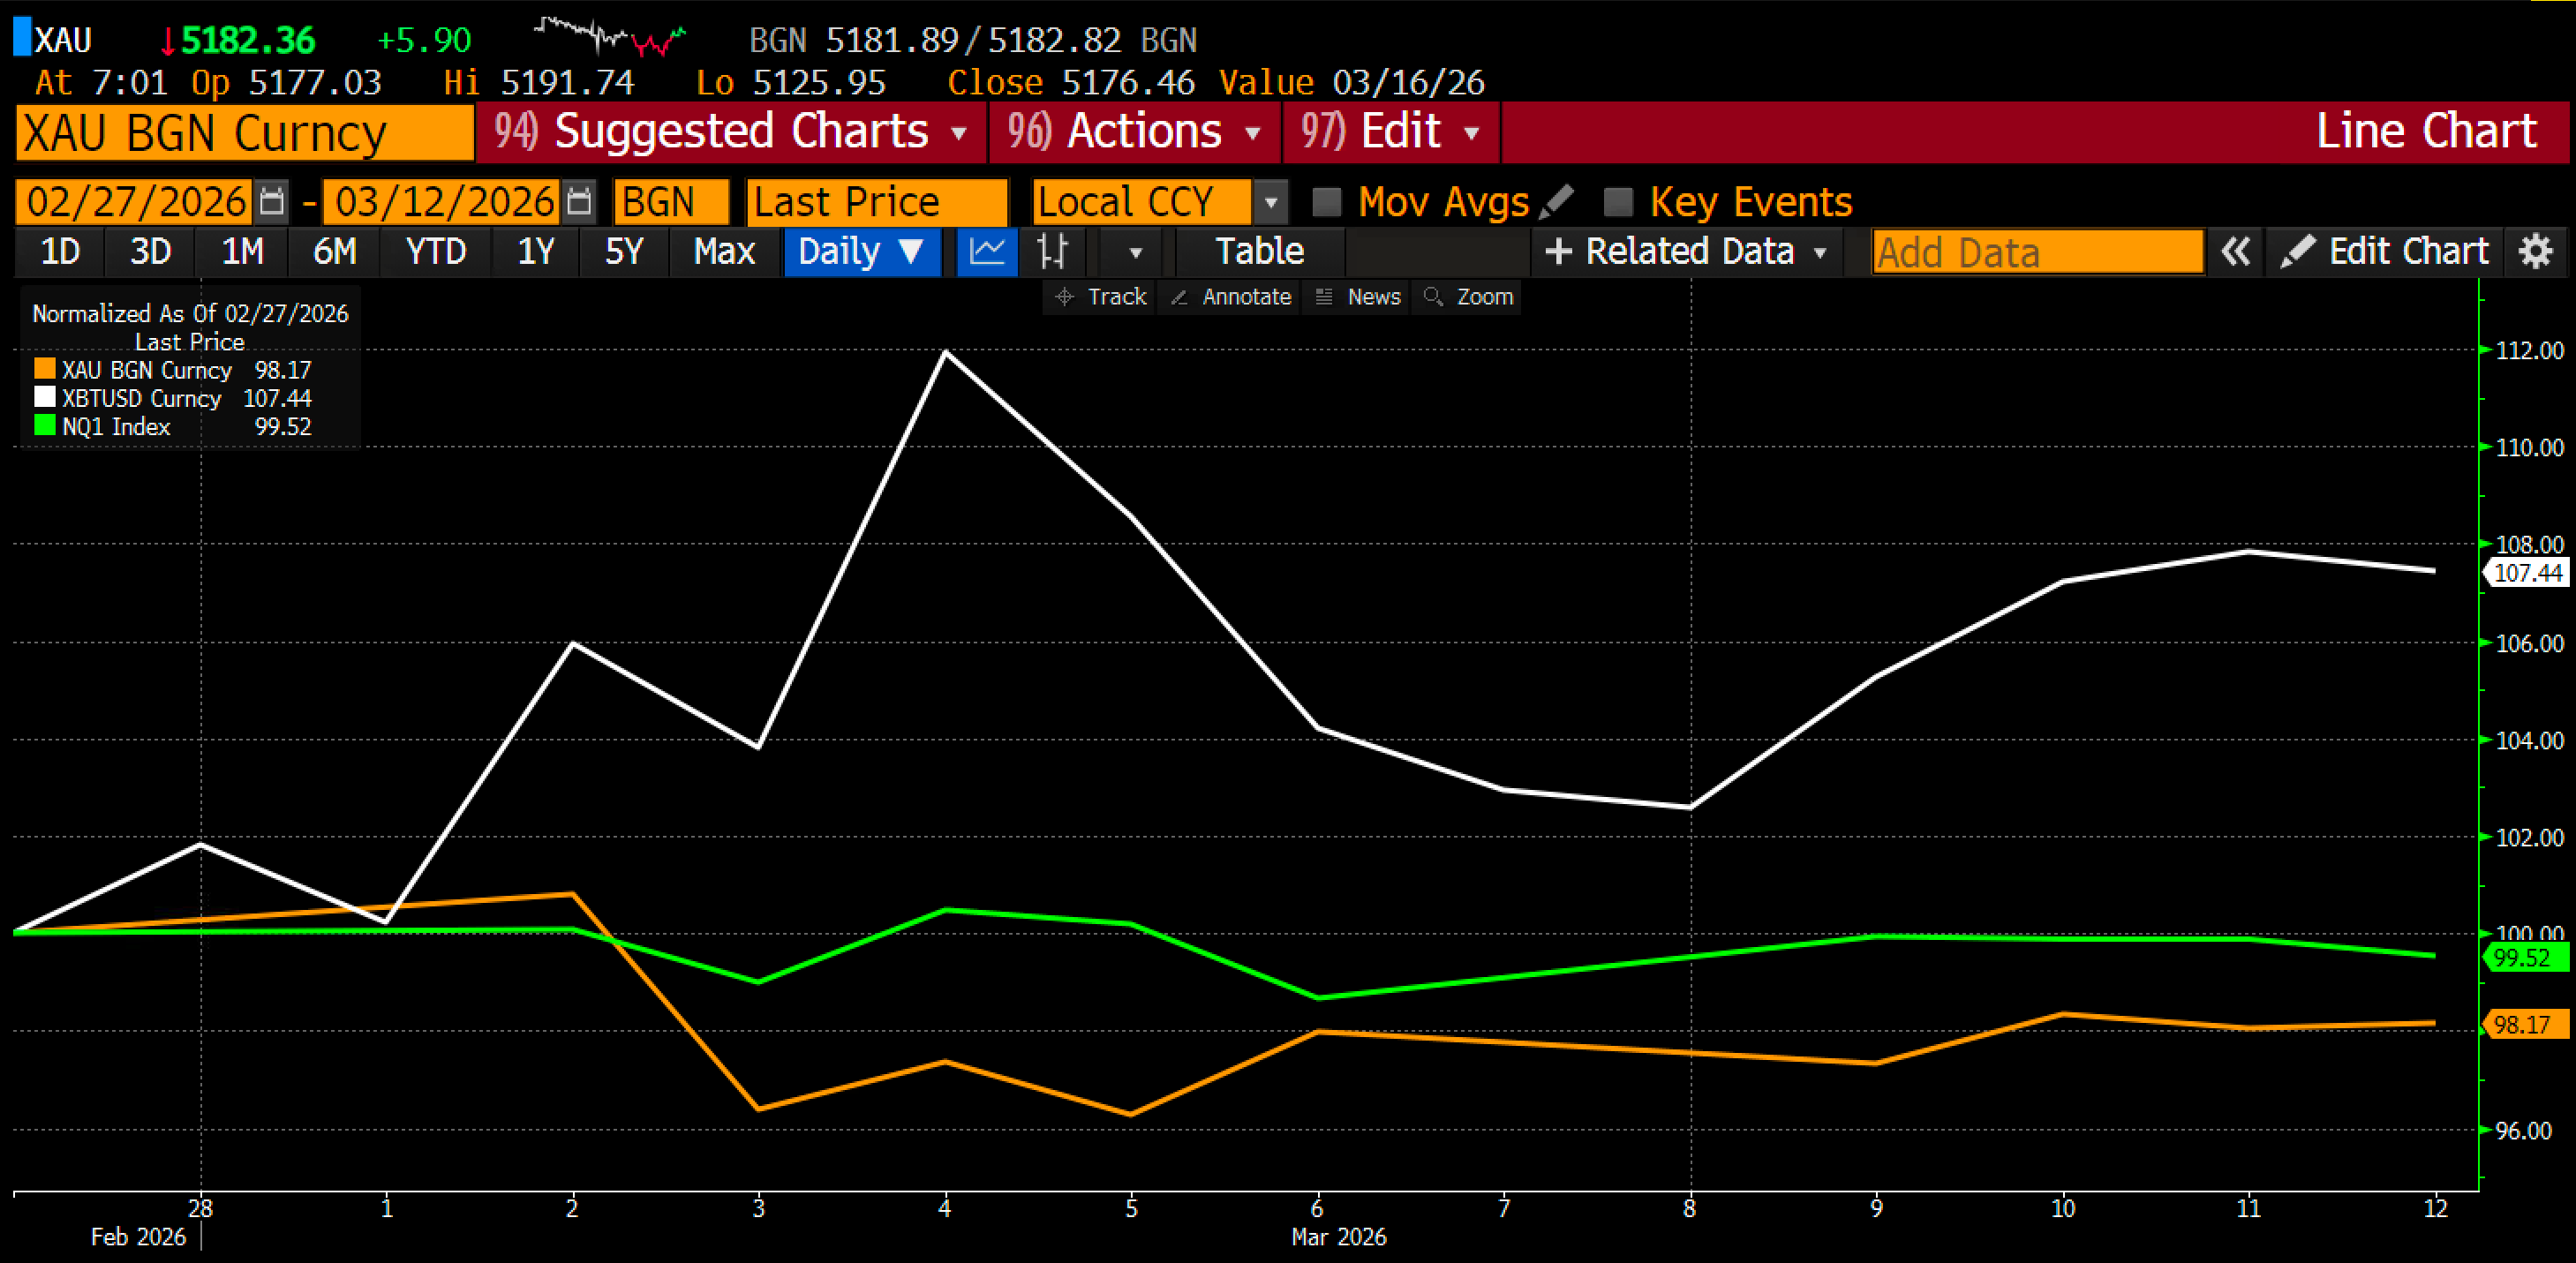The height and width of the screenshot is (1263, 2576).
Task: Click the Mov Avgs pencil edit icon
Action: [1556, 202]
